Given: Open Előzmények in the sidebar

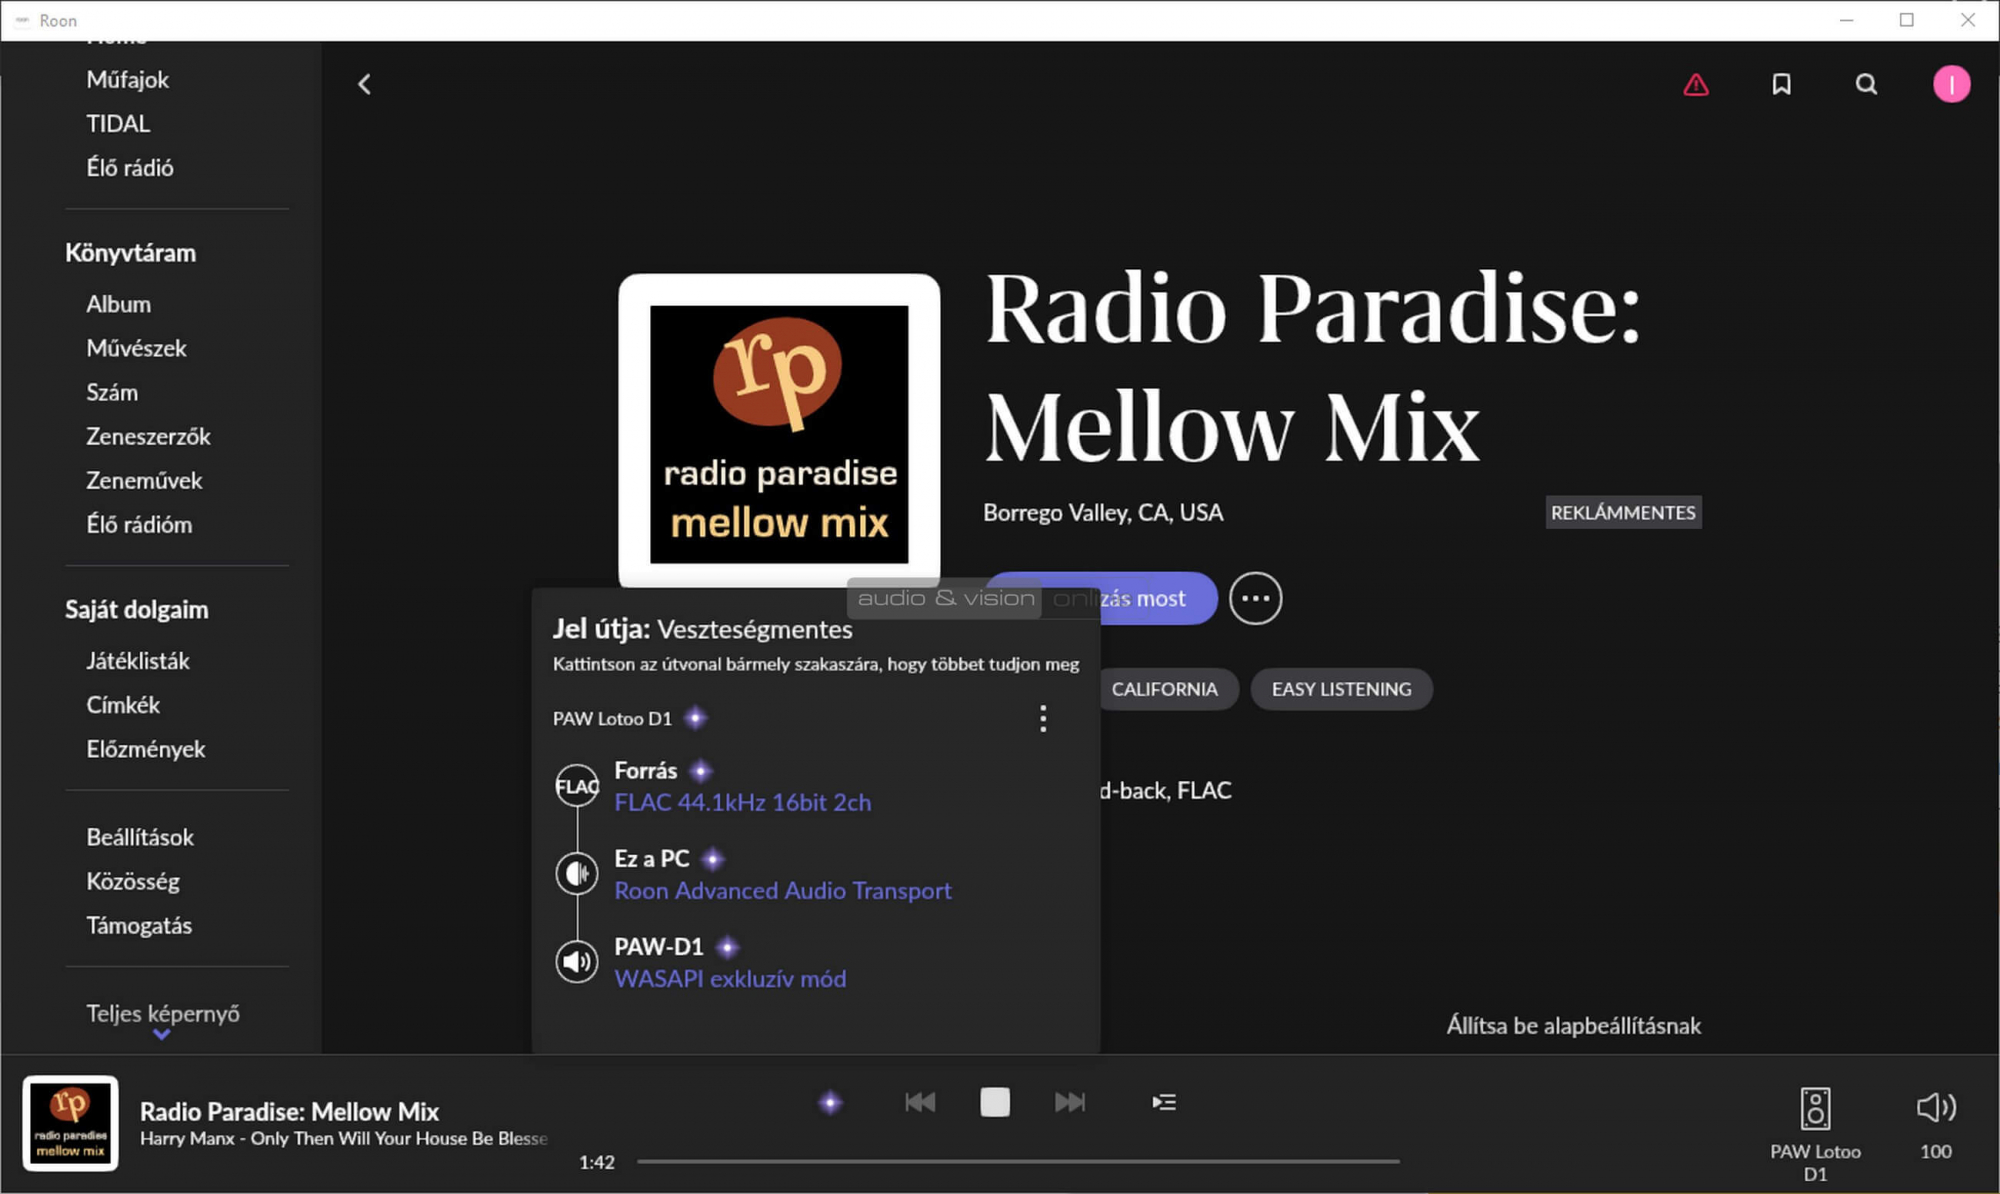Looking at the screenshot, I should [146, 749].
